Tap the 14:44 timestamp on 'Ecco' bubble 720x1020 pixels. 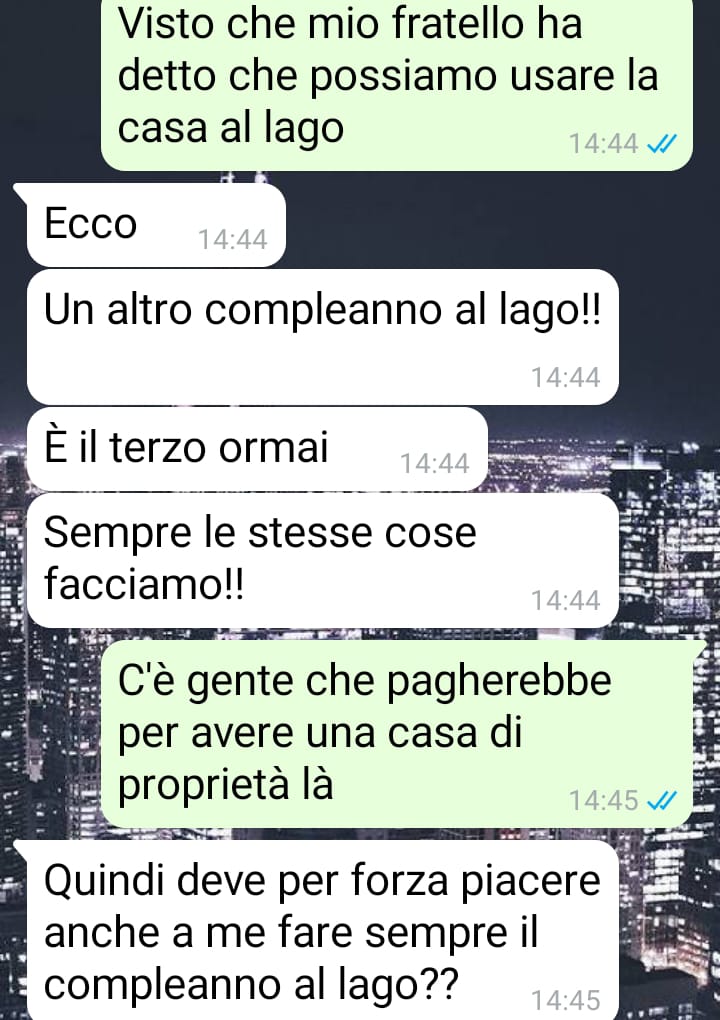(x=232, y=240)
